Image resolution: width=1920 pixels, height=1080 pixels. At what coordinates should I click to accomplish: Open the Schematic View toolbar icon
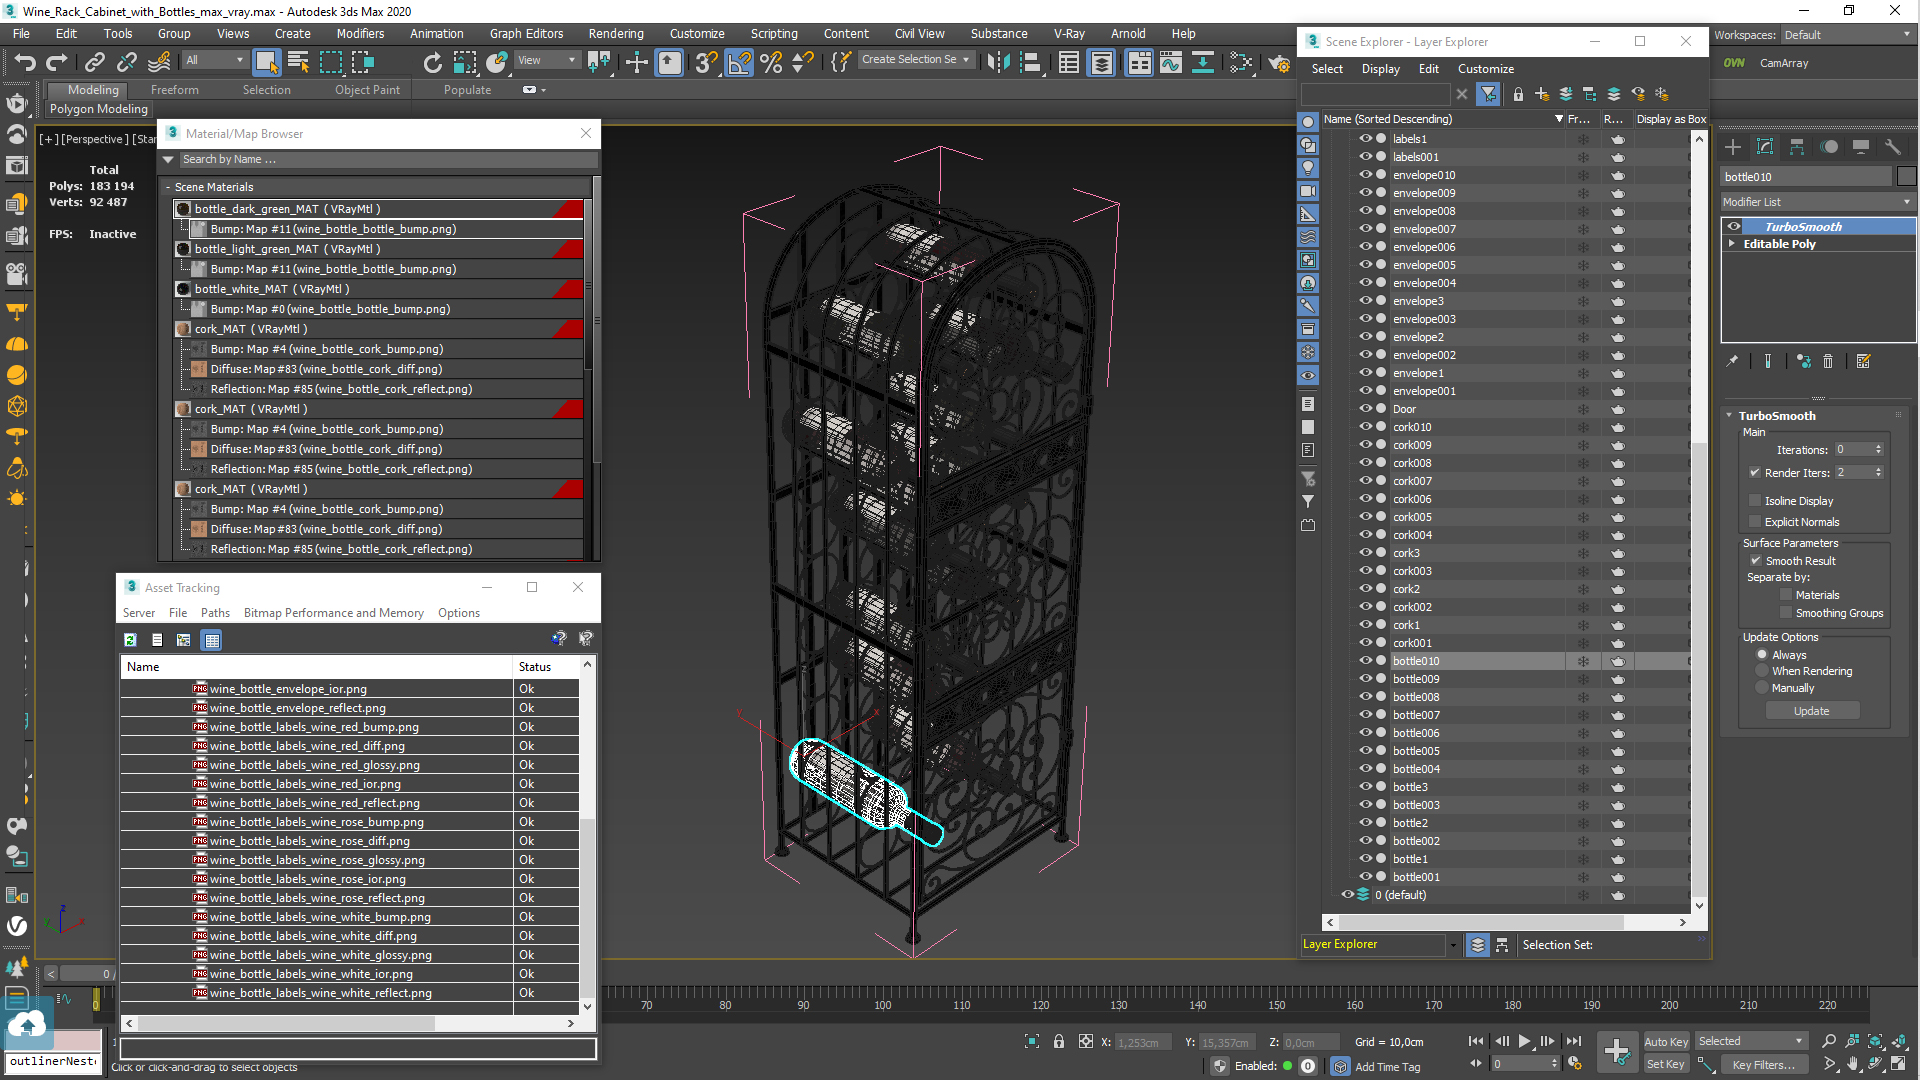pos(1203,63)
